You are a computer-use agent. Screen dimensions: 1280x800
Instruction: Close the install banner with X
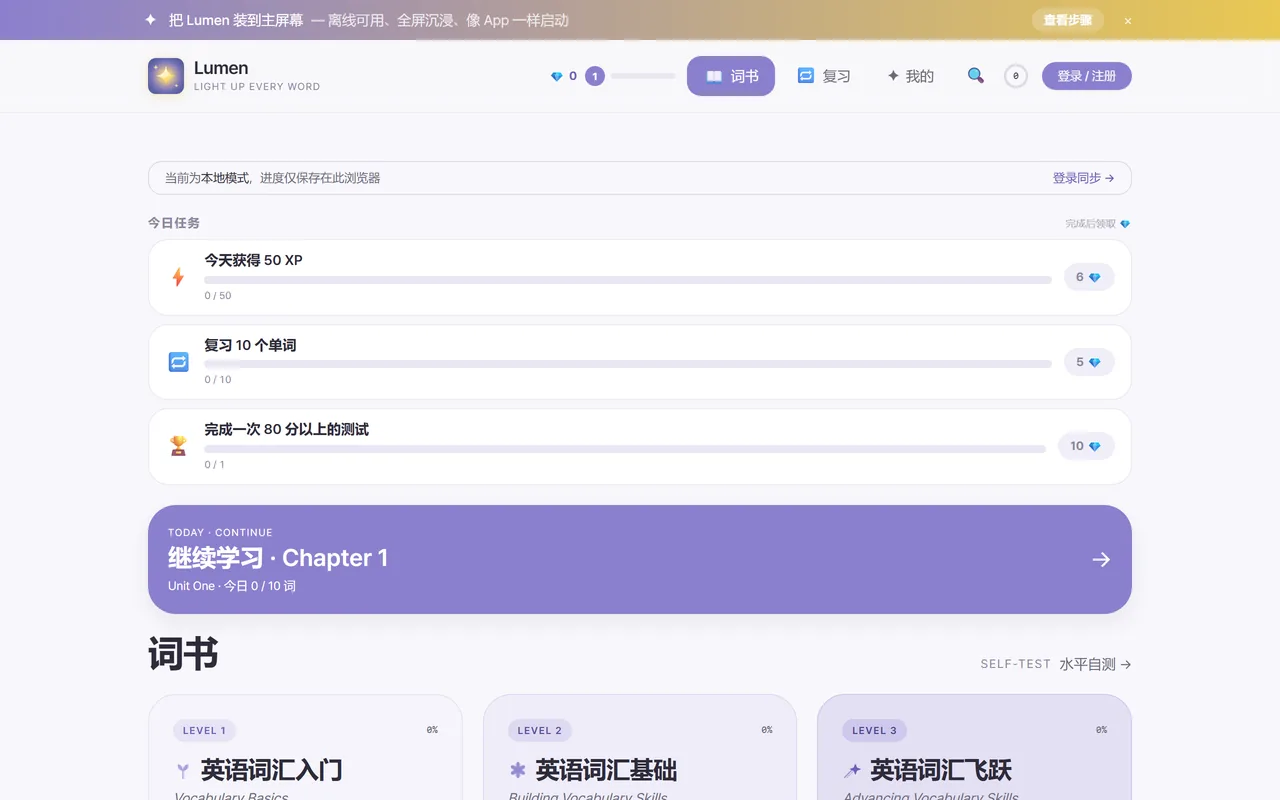click(1128, 20)
